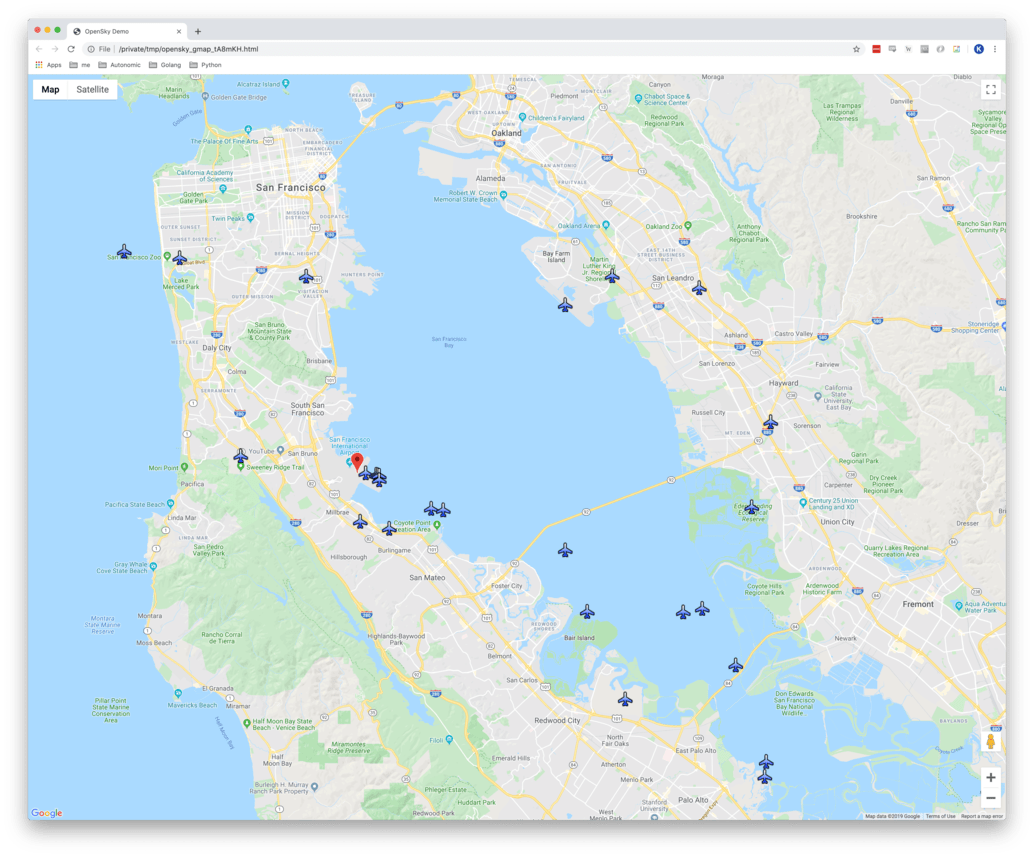1034x857 pixels.
Task: Click the Oakland Zoo marker
Action: (x=688, y=225)
